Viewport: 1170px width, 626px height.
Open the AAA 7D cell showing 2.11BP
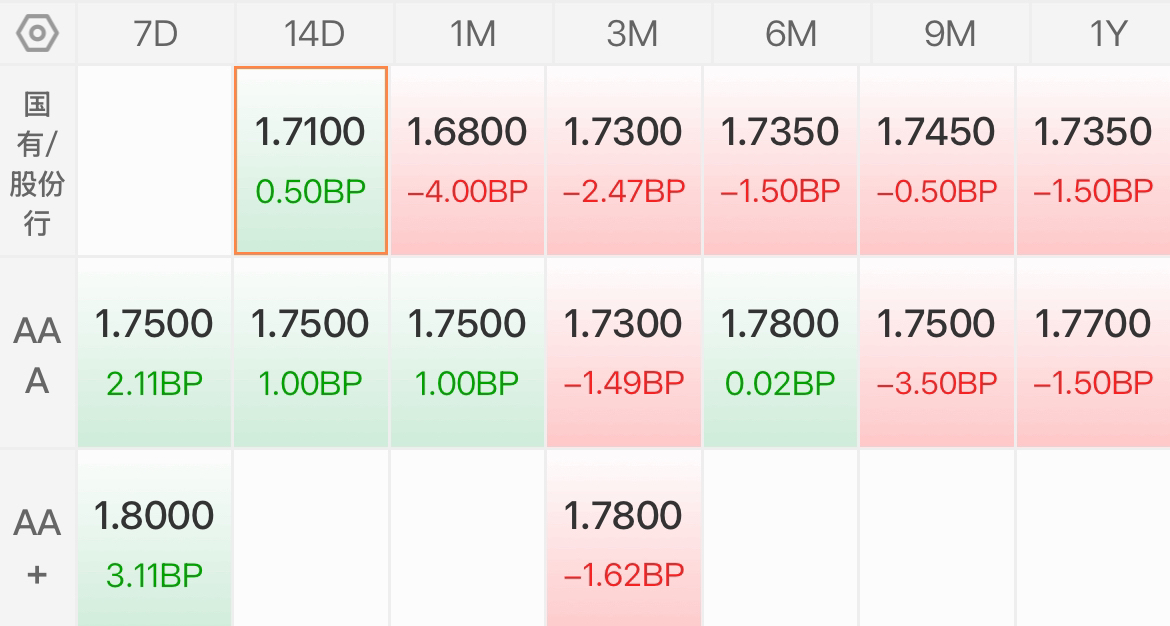pos(154,352)
